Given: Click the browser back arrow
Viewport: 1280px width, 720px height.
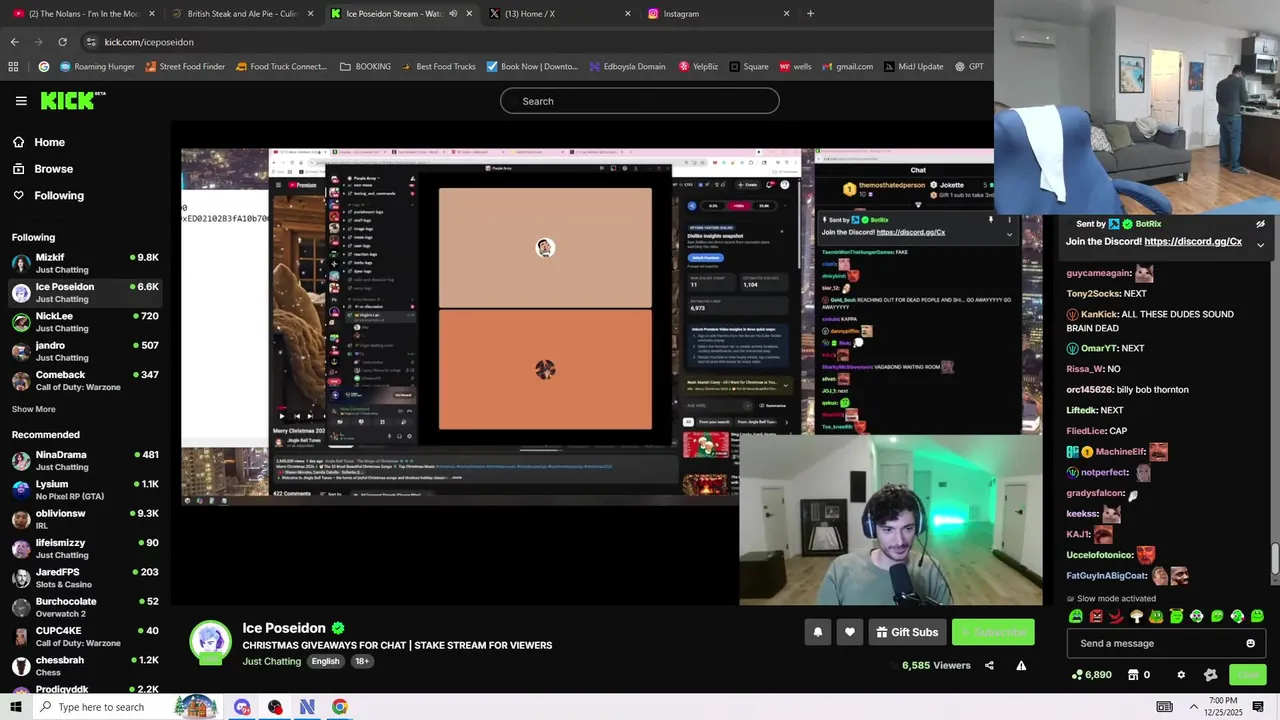Looking at the screenshot, I should pos(14,42).
